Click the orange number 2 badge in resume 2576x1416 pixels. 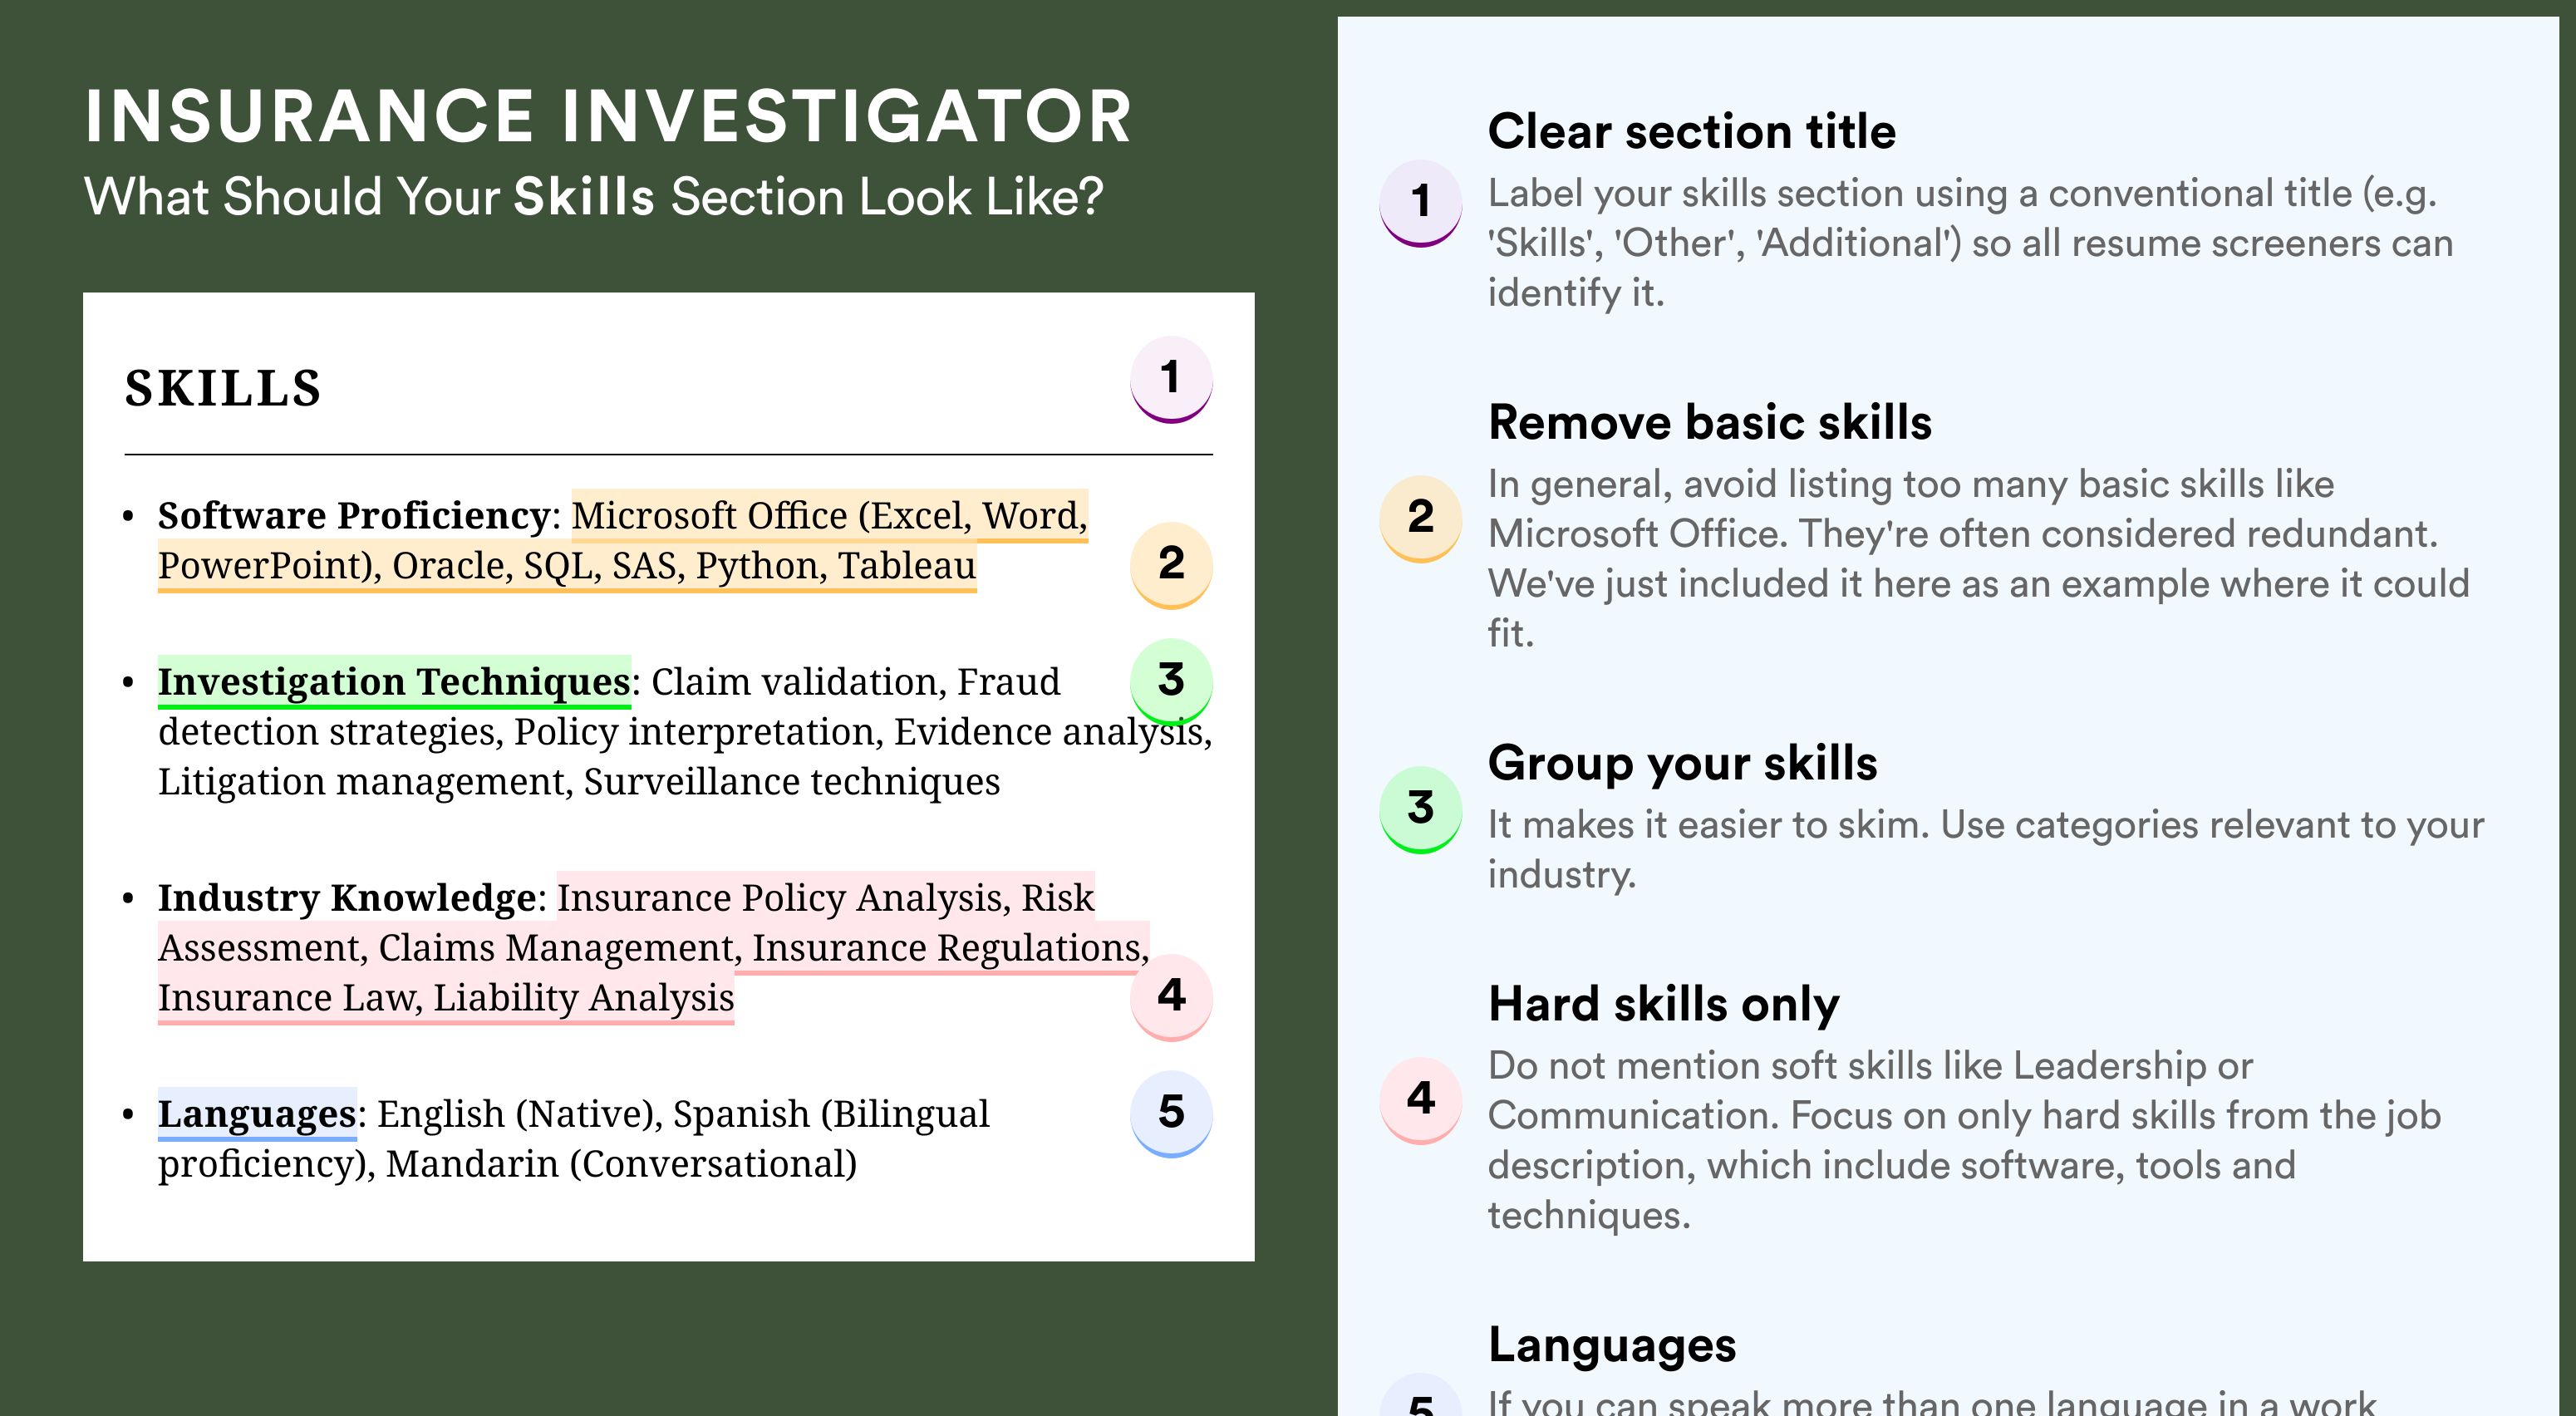1171,566
